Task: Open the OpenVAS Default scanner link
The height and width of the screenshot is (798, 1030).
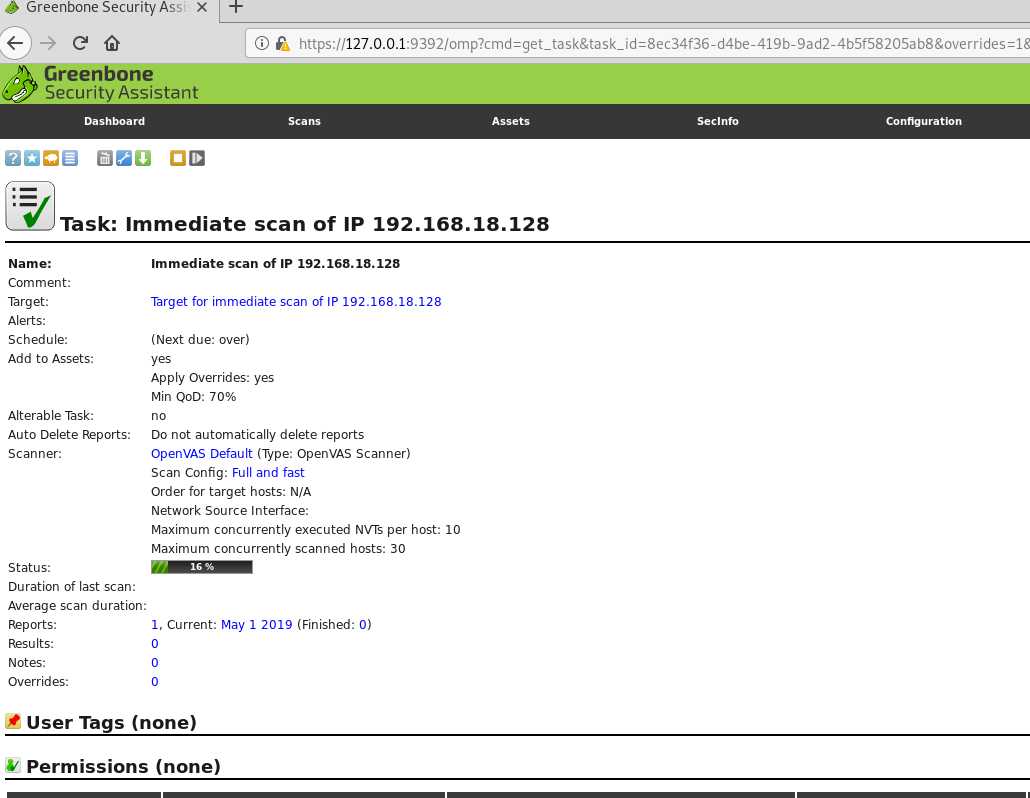Action: pos(202,453)
